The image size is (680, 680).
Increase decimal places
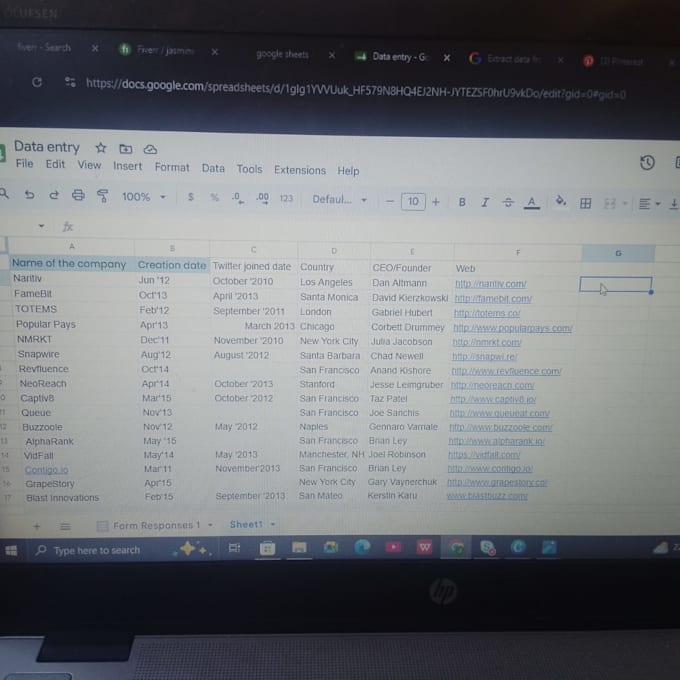pos(262,199)
